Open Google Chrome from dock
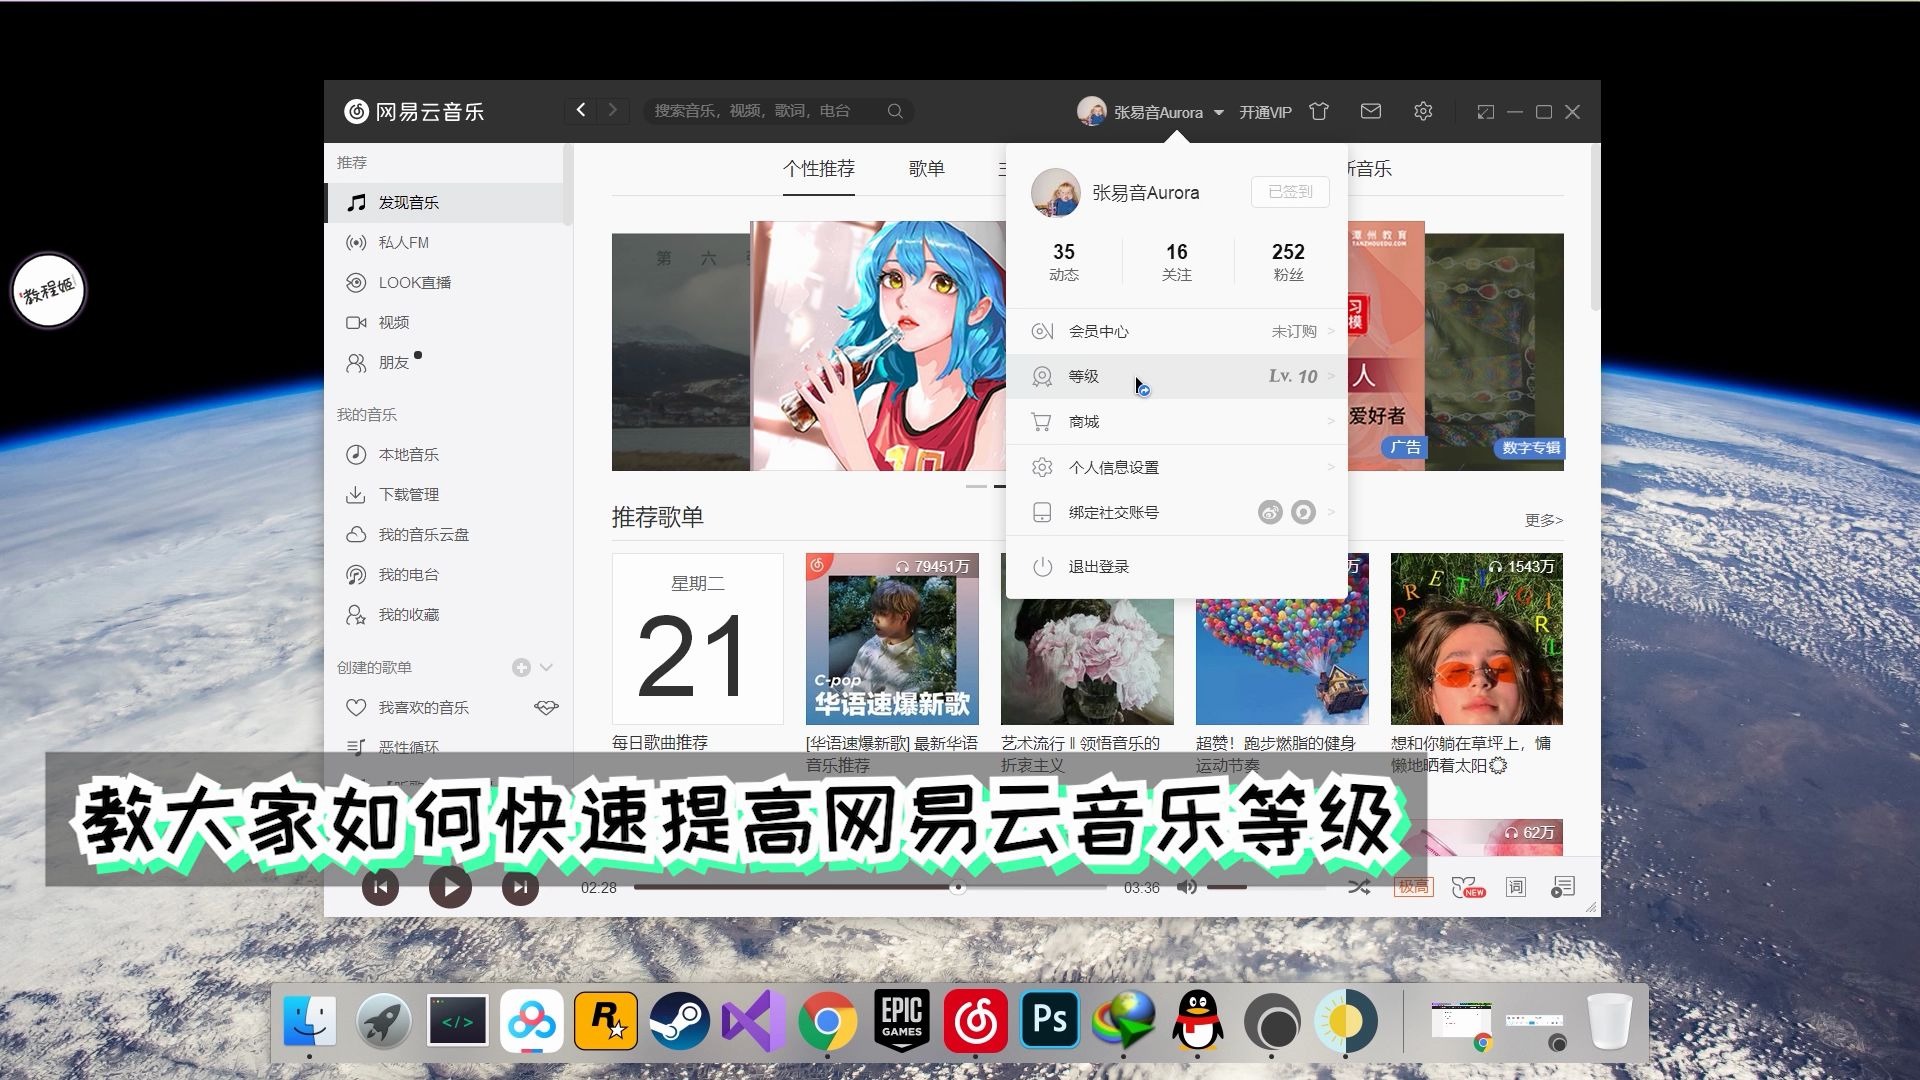 pos(827,1021)
